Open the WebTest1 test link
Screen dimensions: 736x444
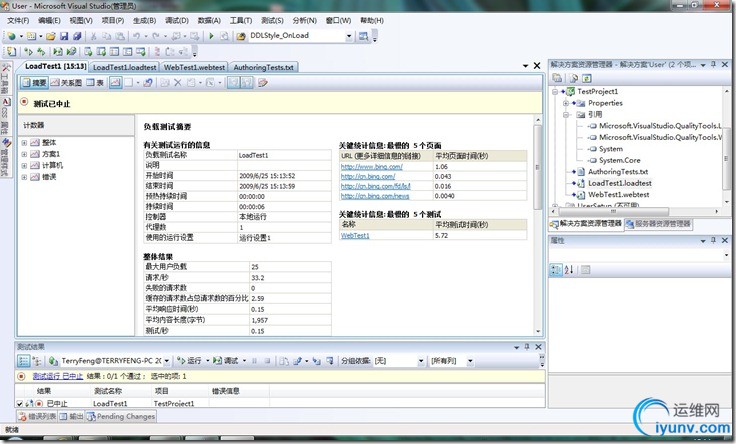pyautogui.click(x=355, y=236)
